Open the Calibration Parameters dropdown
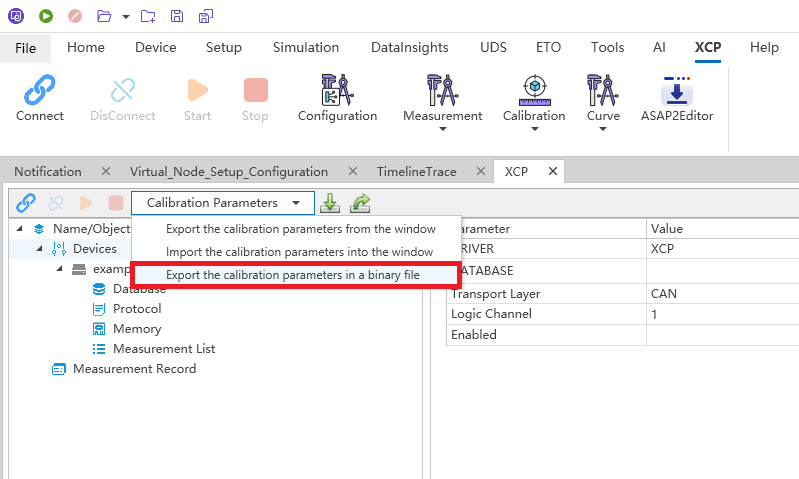 click(x=223, y=203)
